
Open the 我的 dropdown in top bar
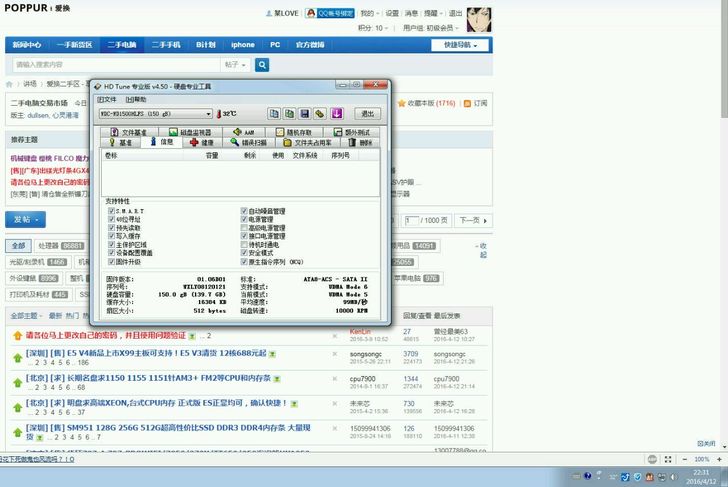pos(370,13)
